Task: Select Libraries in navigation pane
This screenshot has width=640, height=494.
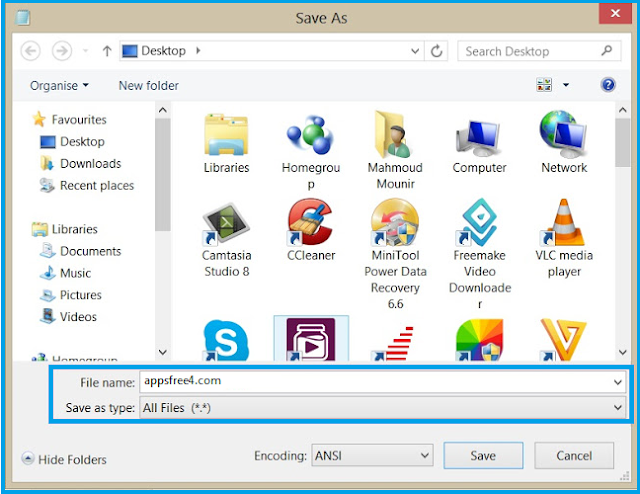Action: 65,229
